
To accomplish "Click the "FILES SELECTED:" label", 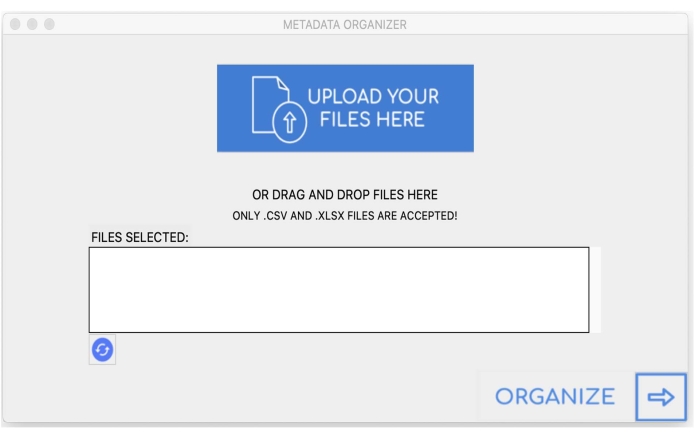I will click(139, 238).
